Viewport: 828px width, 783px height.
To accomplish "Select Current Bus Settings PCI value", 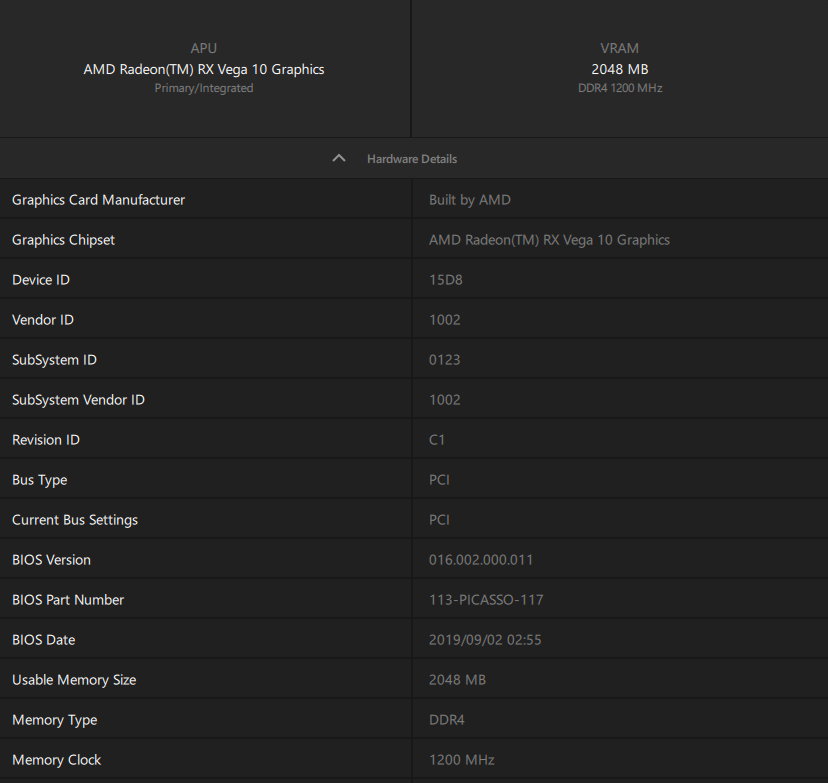I will click(x=439, y=520).
